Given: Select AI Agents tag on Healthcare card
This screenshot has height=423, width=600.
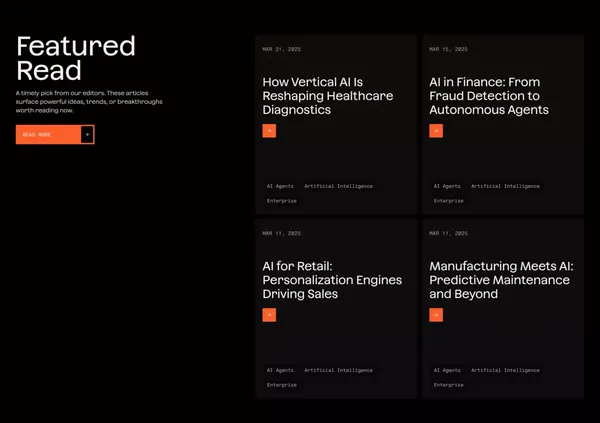Looking at the screenshot, I should (x=280, y=186).
